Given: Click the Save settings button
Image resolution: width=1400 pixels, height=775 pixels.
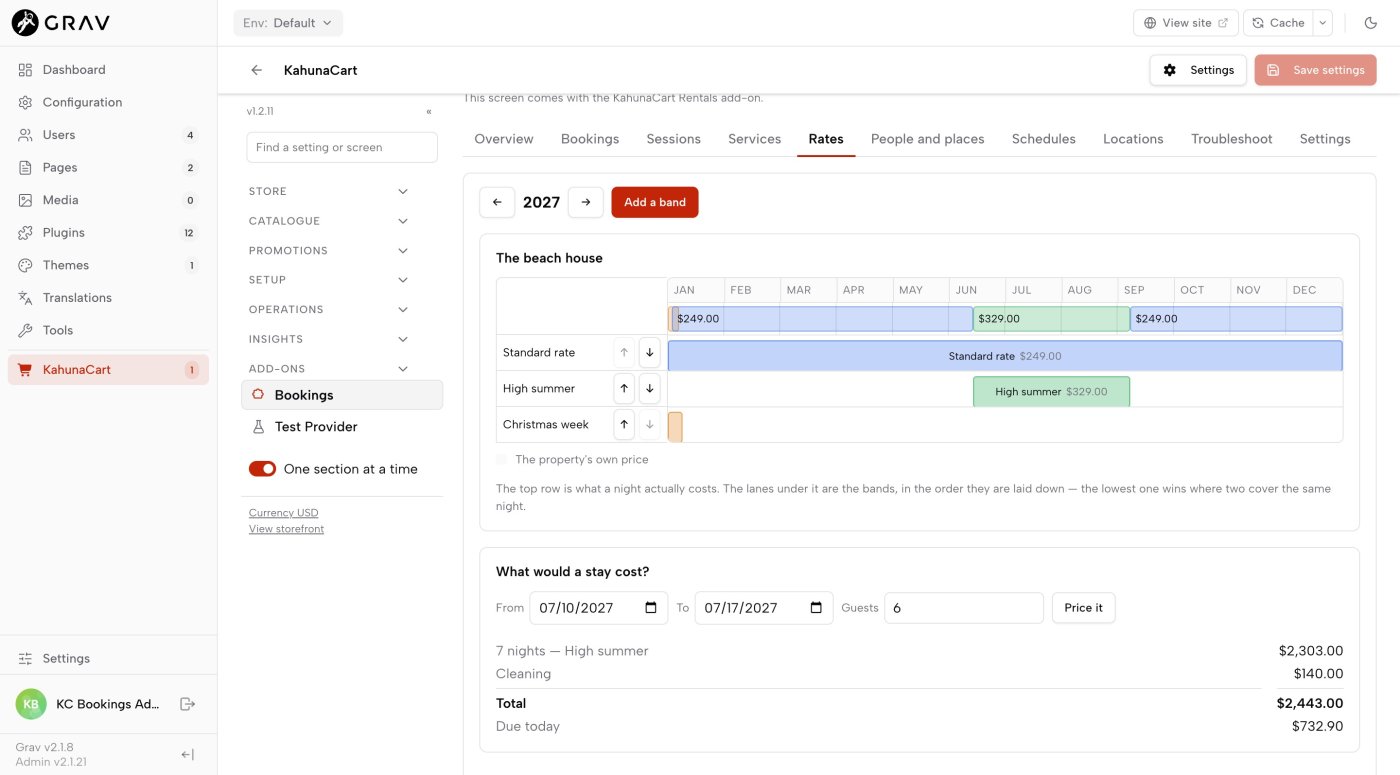Looking at the screenshot, I should [1315, 70].
